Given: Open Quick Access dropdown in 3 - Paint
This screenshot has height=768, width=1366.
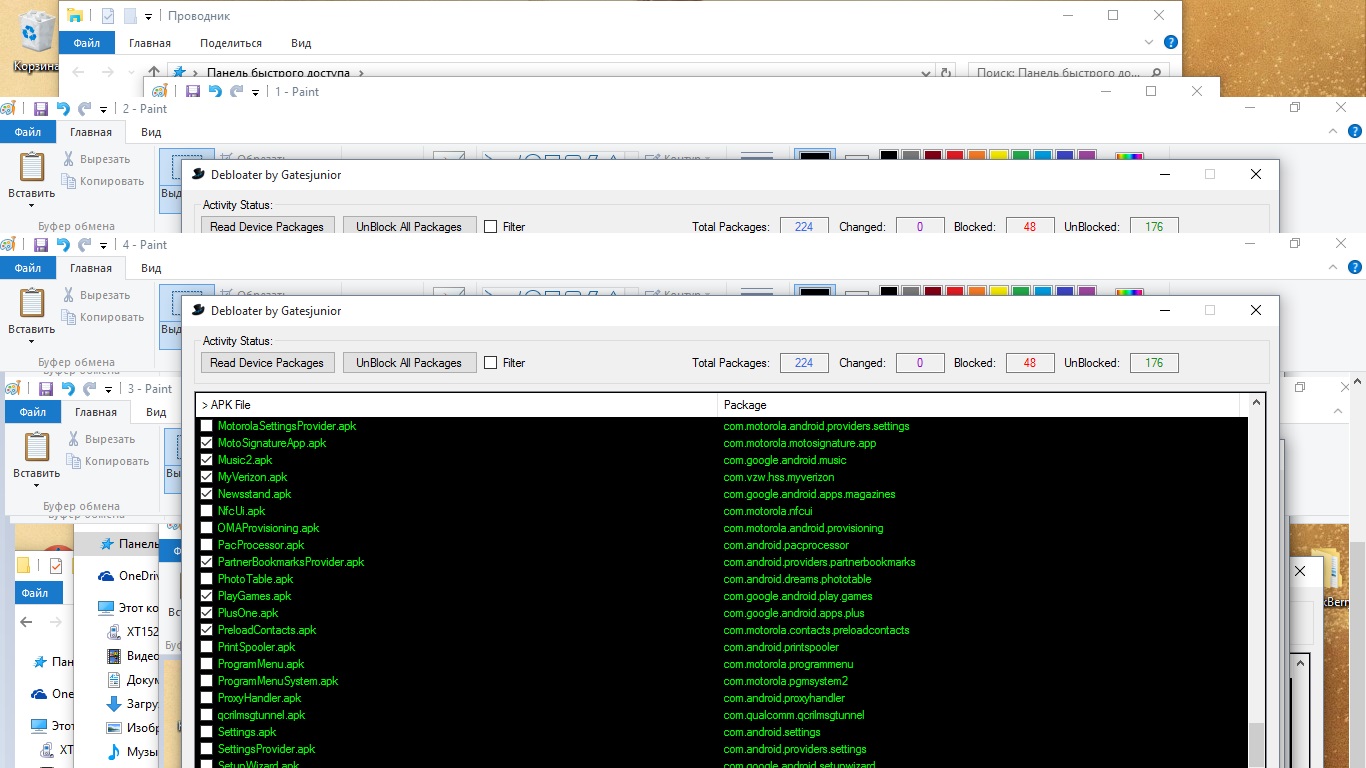Looking at the screenshot, I should click(108, 389).
